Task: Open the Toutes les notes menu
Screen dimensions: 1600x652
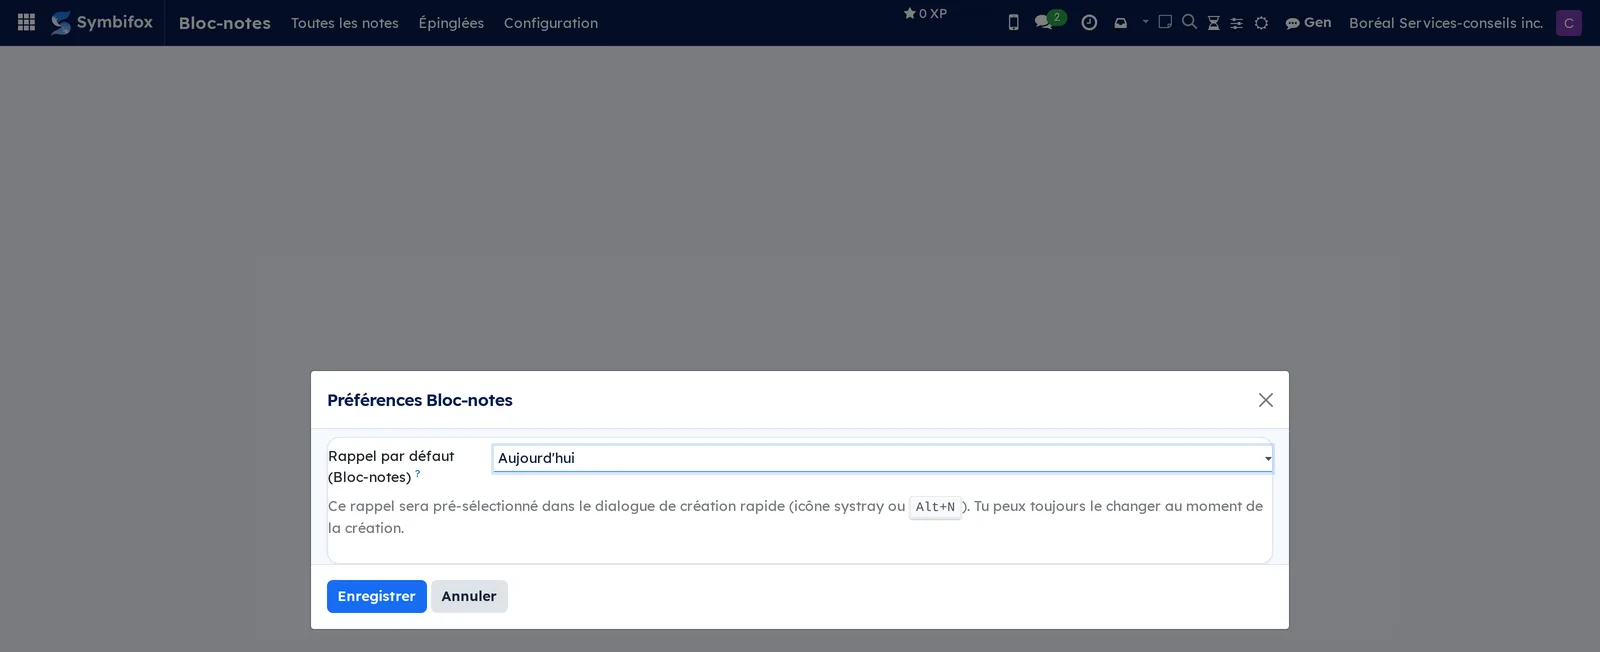Action: coord(345,23)
